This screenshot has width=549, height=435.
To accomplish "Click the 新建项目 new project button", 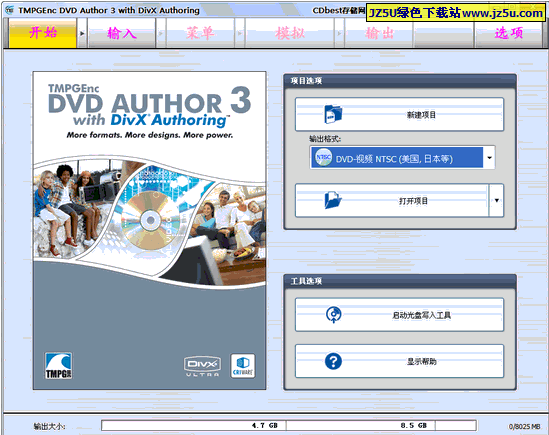I will (399, 115).
